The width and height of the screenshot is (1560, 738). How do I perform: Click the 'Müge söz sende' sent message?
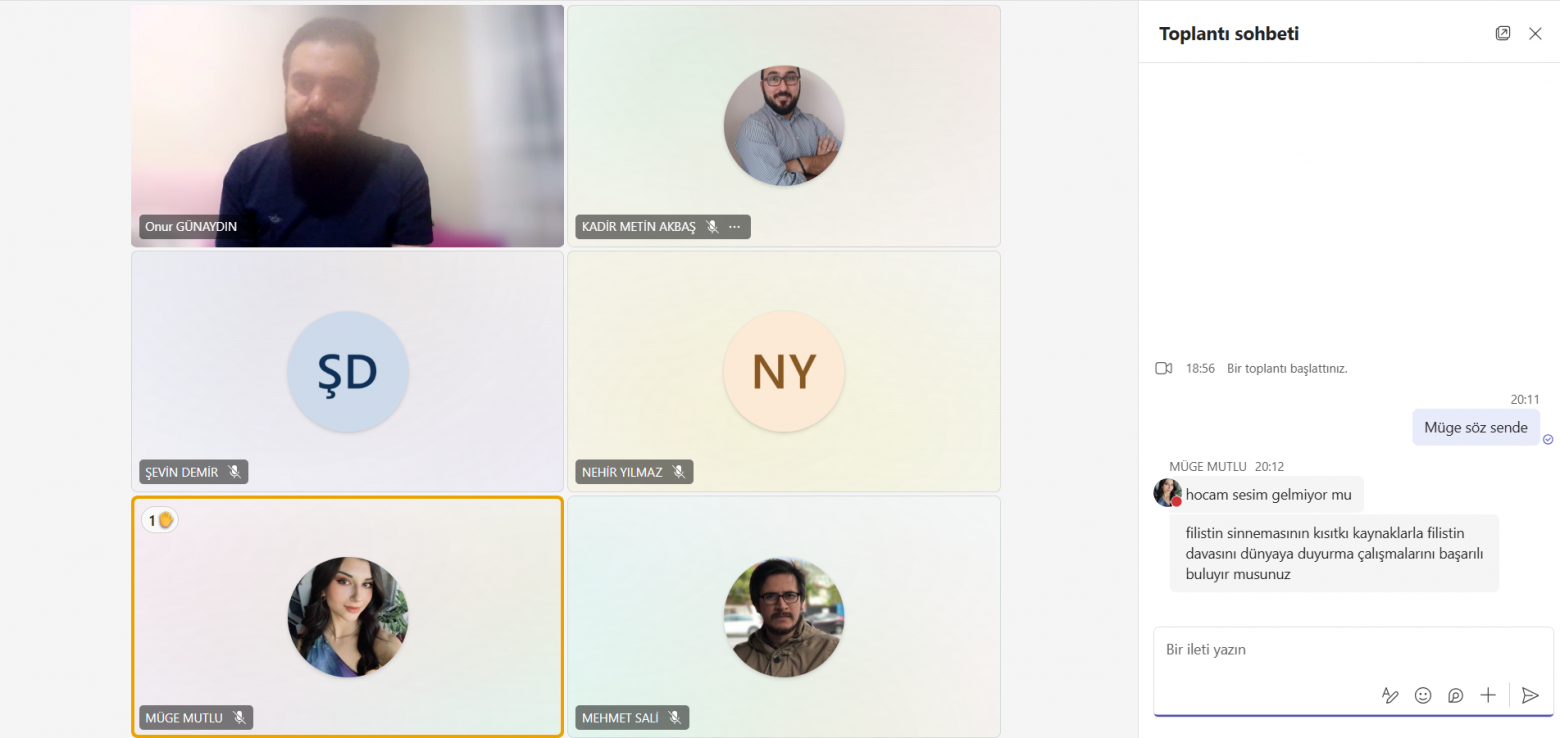1476,427
